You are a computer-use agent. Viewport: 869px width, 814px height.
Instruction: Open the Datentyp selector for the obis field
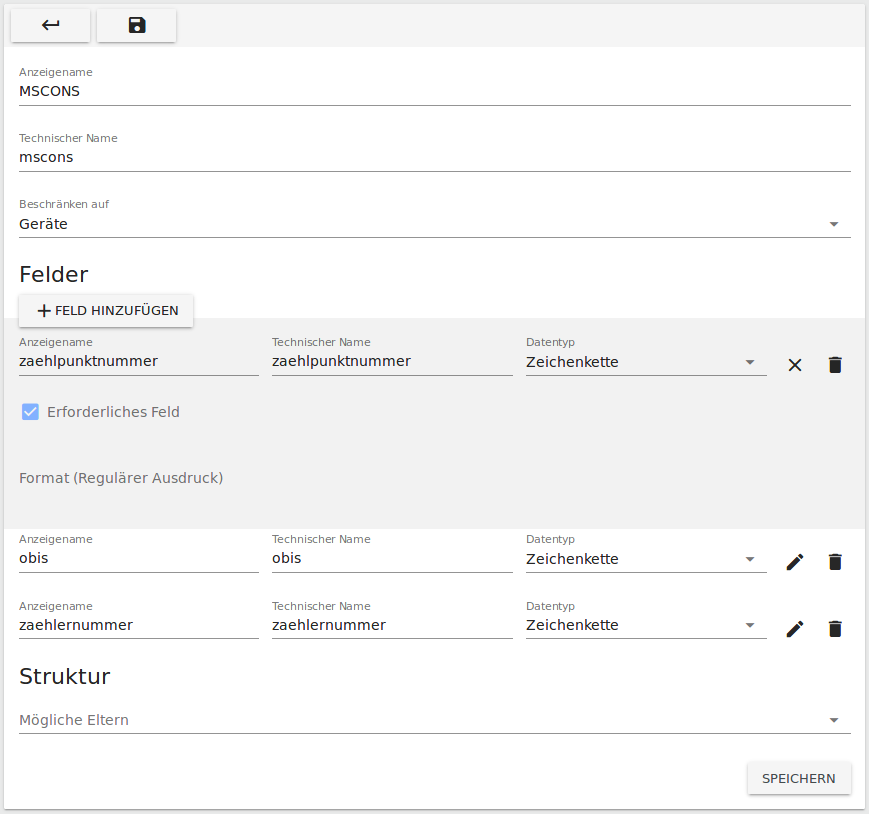pyautogui.click(x=748, y=559)
